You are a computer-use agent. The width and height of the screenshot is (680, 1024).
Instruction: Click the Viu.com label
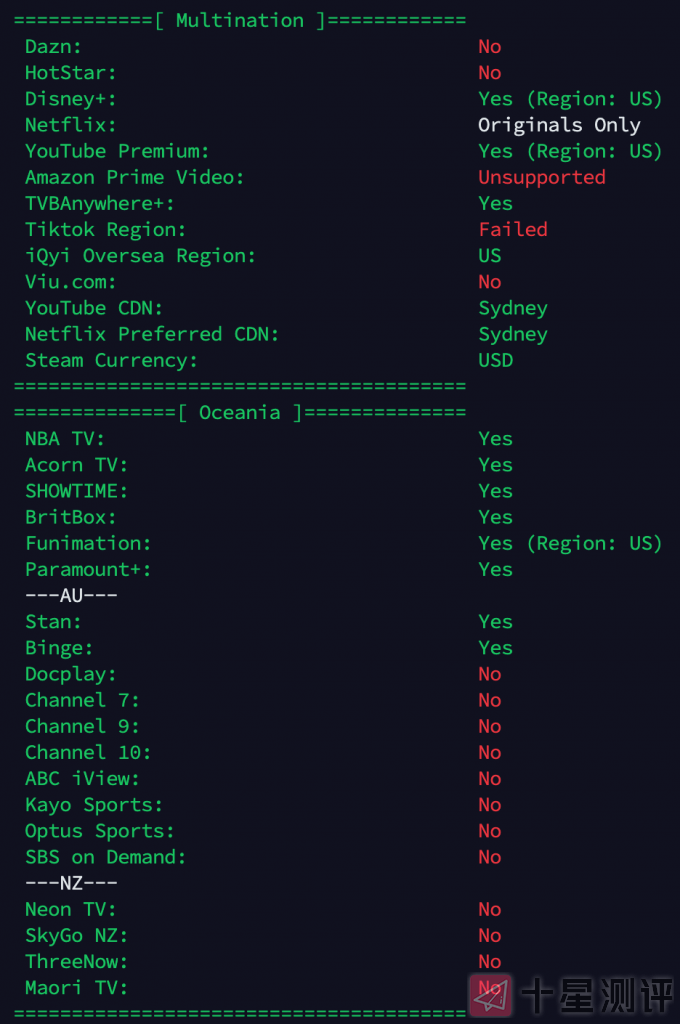coord(70,282)
